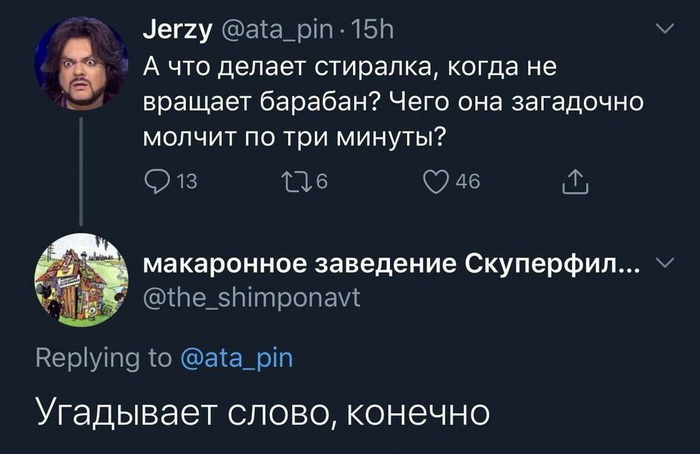Click the макаронное заведение display name

click(392, 264)
